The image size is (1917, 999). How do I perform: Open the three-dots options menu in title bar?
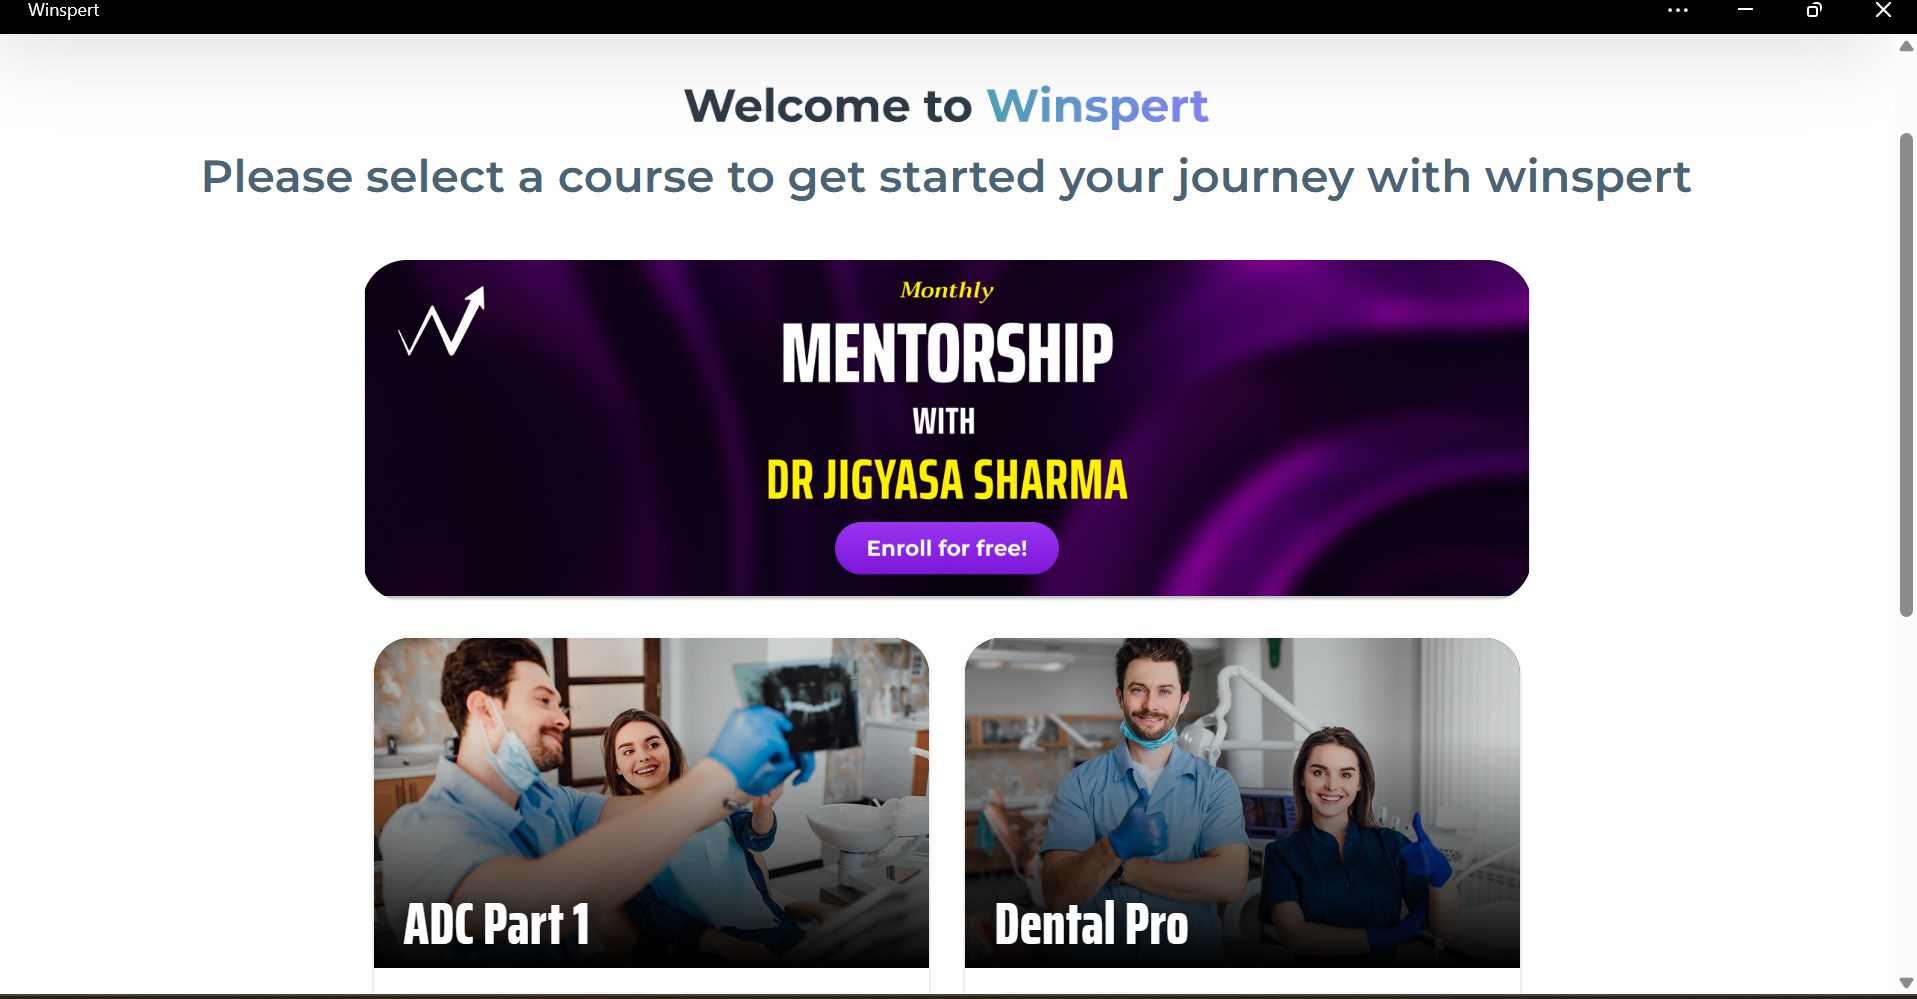1677,10
